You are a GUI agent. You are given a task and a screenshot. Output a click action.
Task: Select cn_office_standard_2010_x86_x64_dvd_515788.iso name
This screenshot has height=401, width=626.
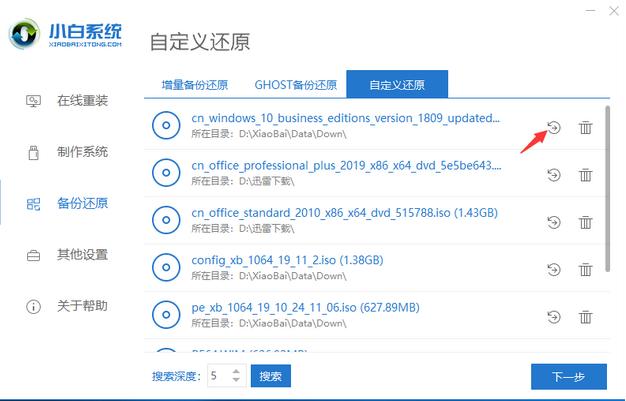[345, 213]
